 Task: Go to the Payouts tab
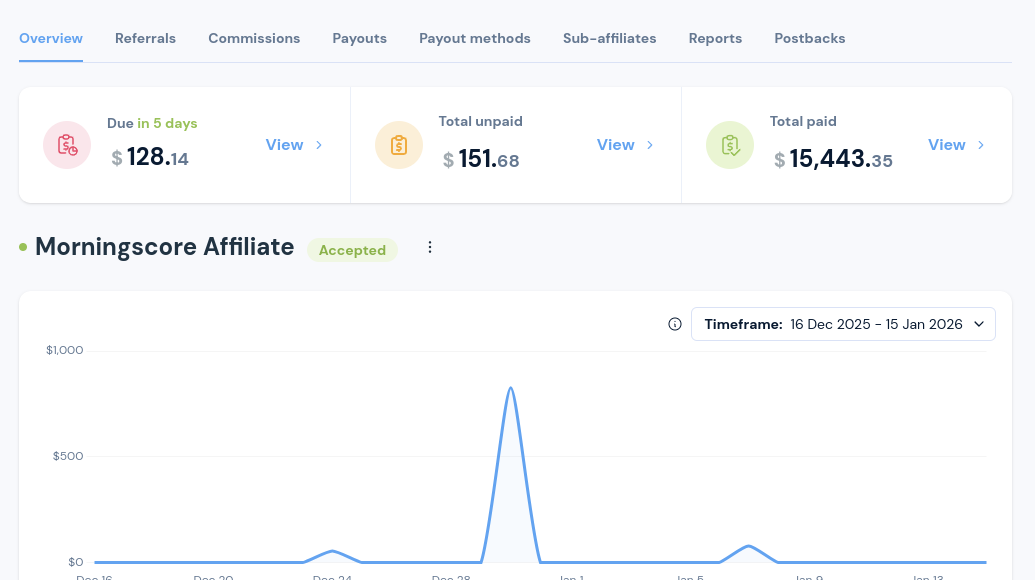(359, 38)
